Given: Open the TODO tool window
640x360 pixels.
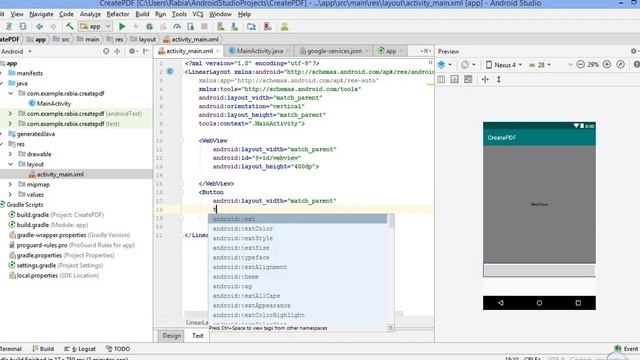Looking at the screenshot, I should 118,349.
